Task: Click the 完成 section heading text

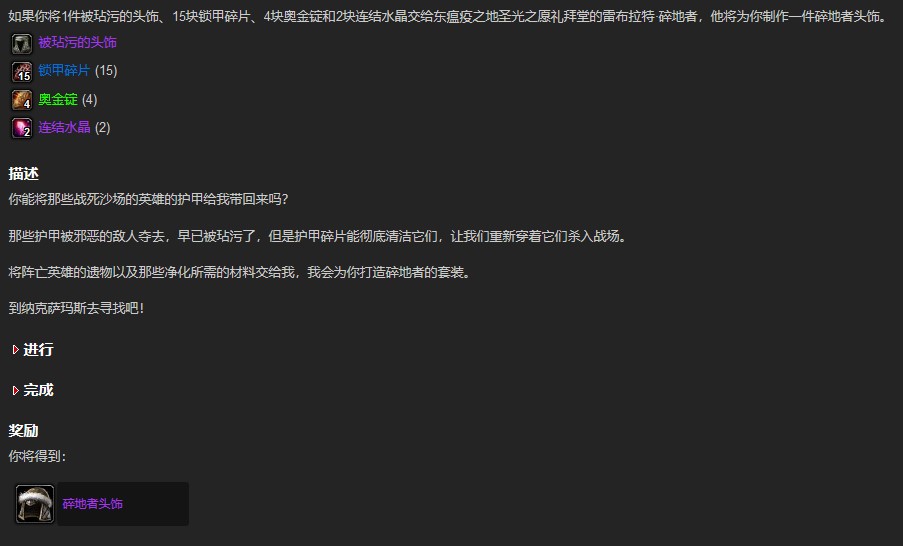Action: (x=38, y=390)
